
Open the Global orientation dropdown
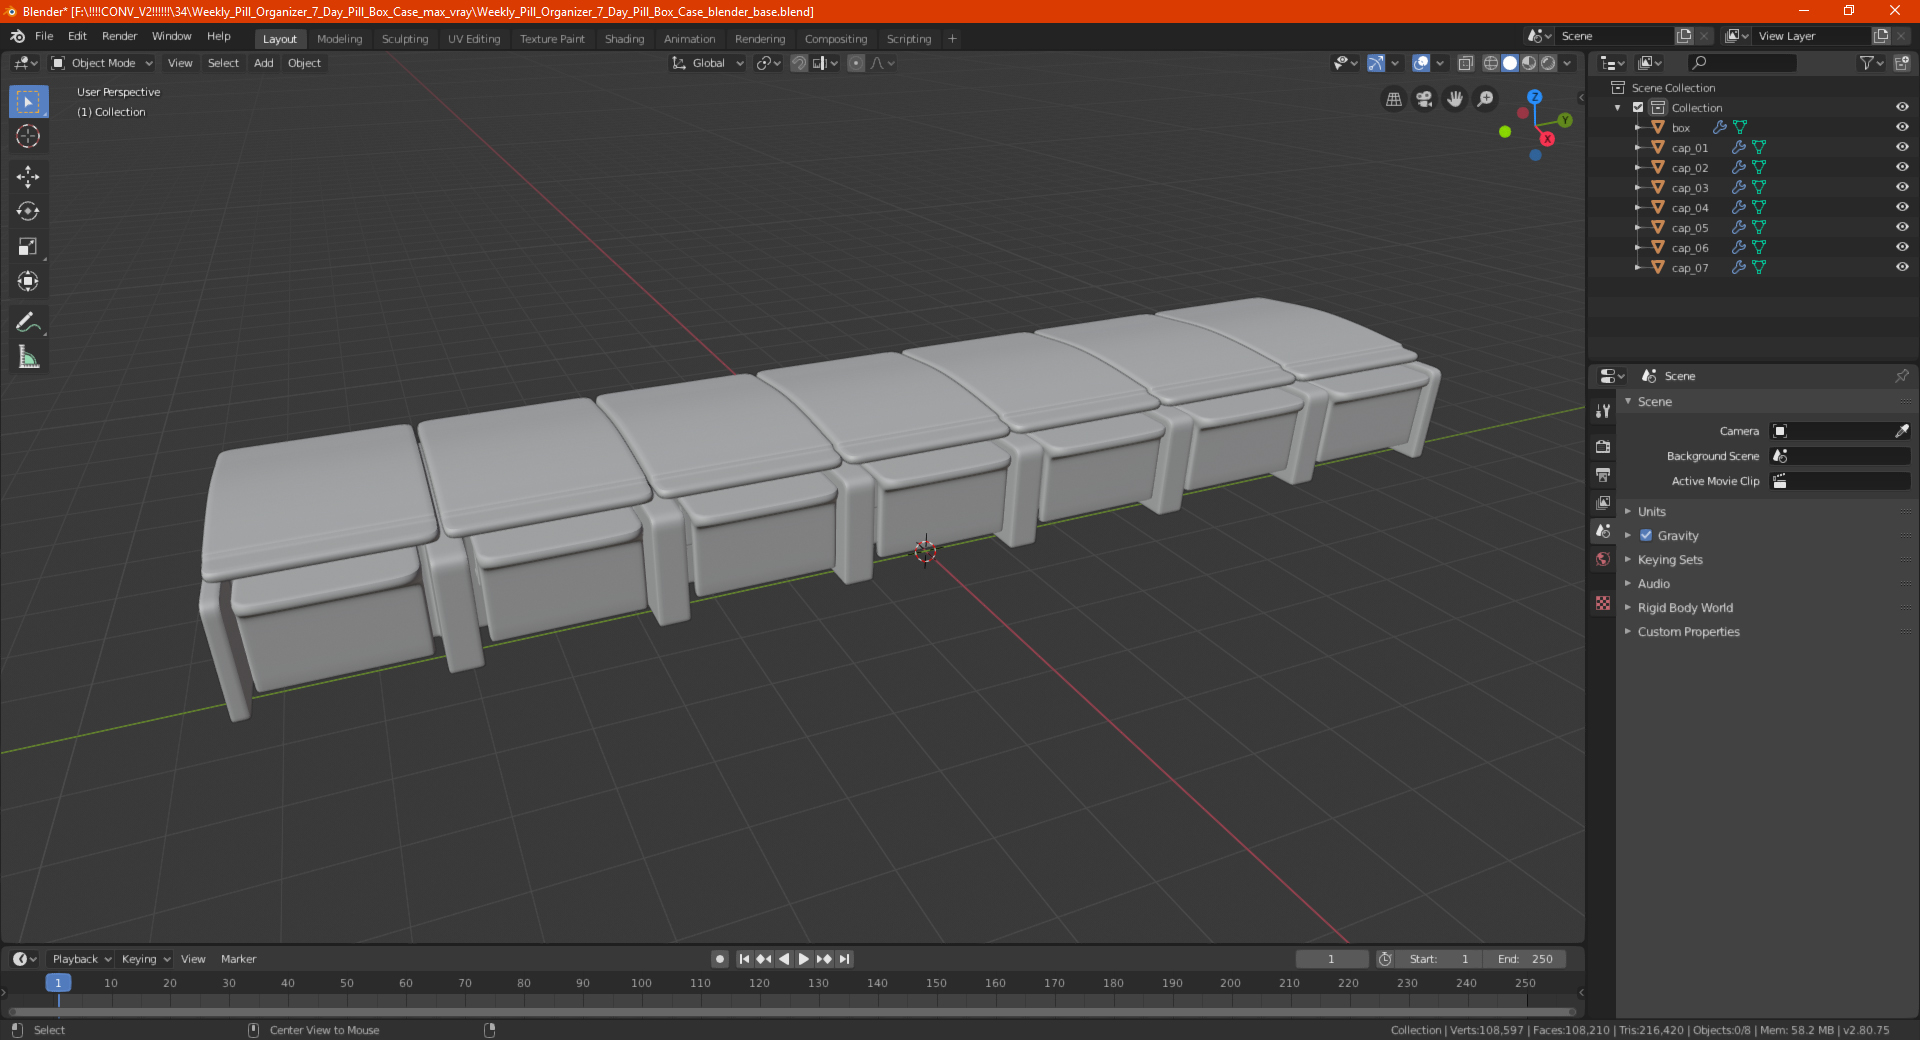point(707,63)
